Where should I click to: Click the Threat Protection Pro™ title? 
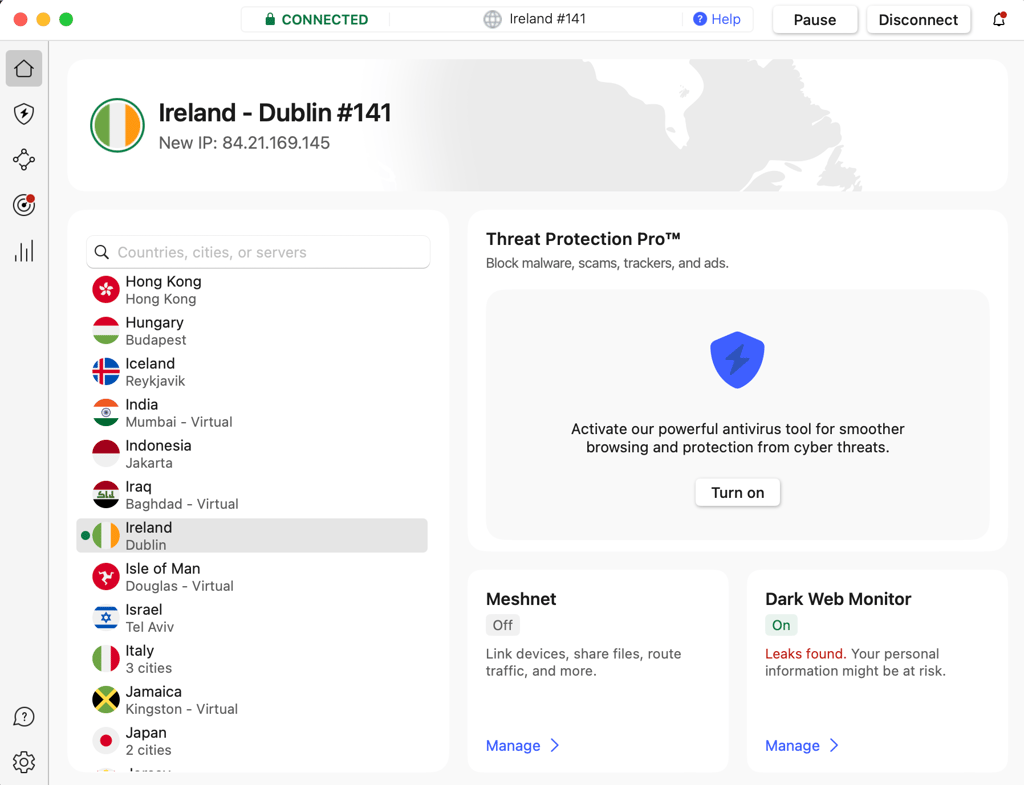(583, 239)
